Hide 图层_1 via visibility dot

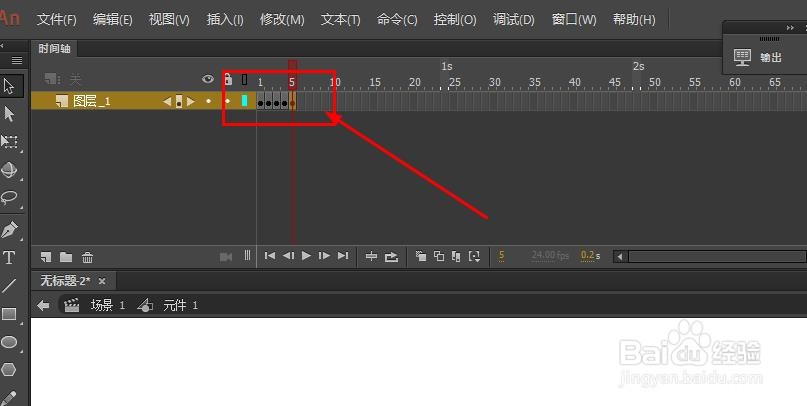click(x=208, y=101)
